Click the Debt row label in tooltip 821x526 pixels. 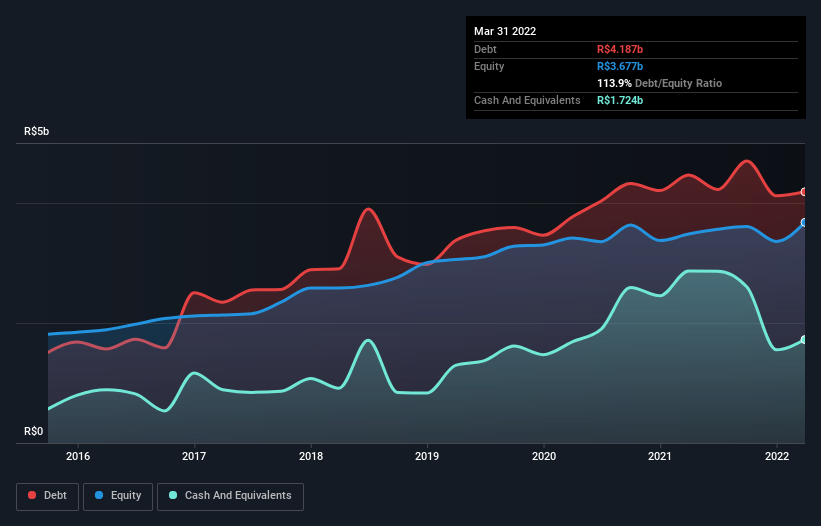tap(485, 49)
